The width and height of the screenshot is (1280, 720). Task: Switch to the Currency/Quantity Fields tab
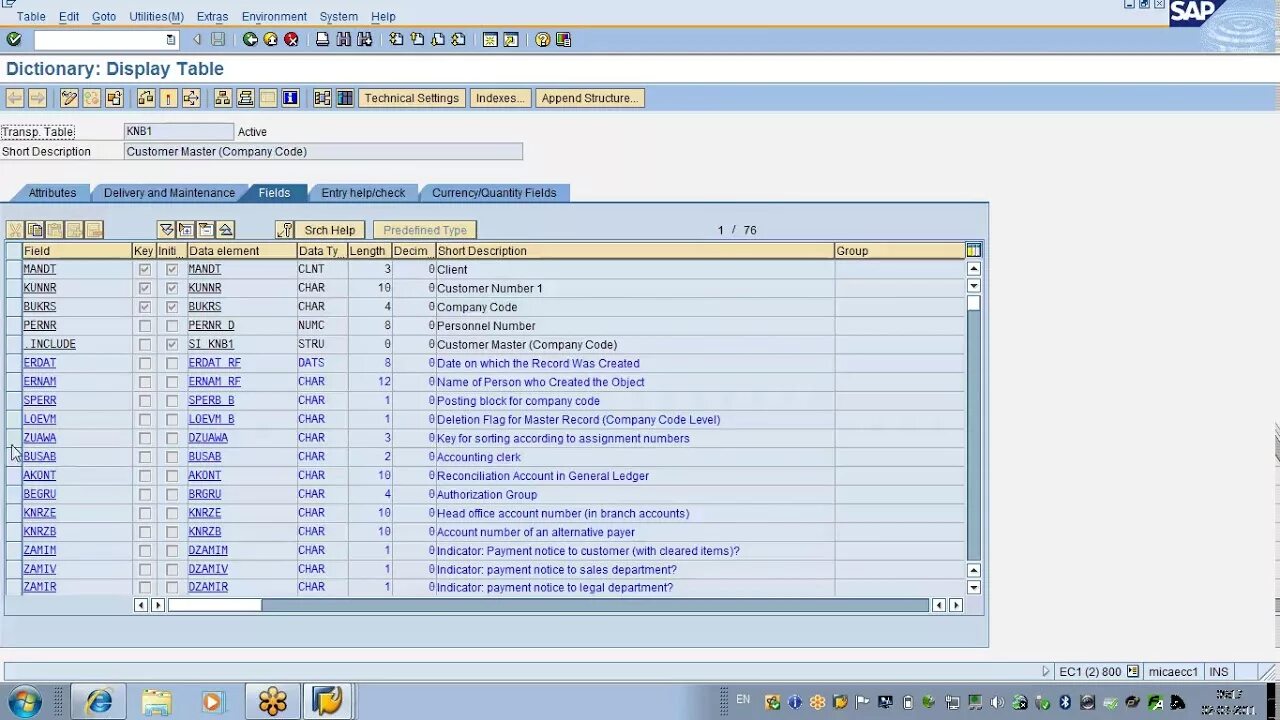coord(494,193)
